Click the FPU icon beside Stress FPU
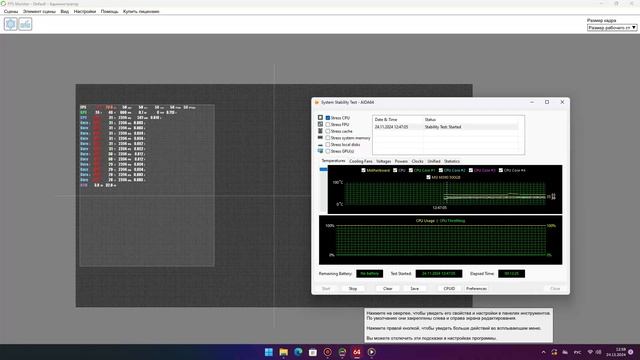Viewport: 640px width, 360px height. coord(320,124)
